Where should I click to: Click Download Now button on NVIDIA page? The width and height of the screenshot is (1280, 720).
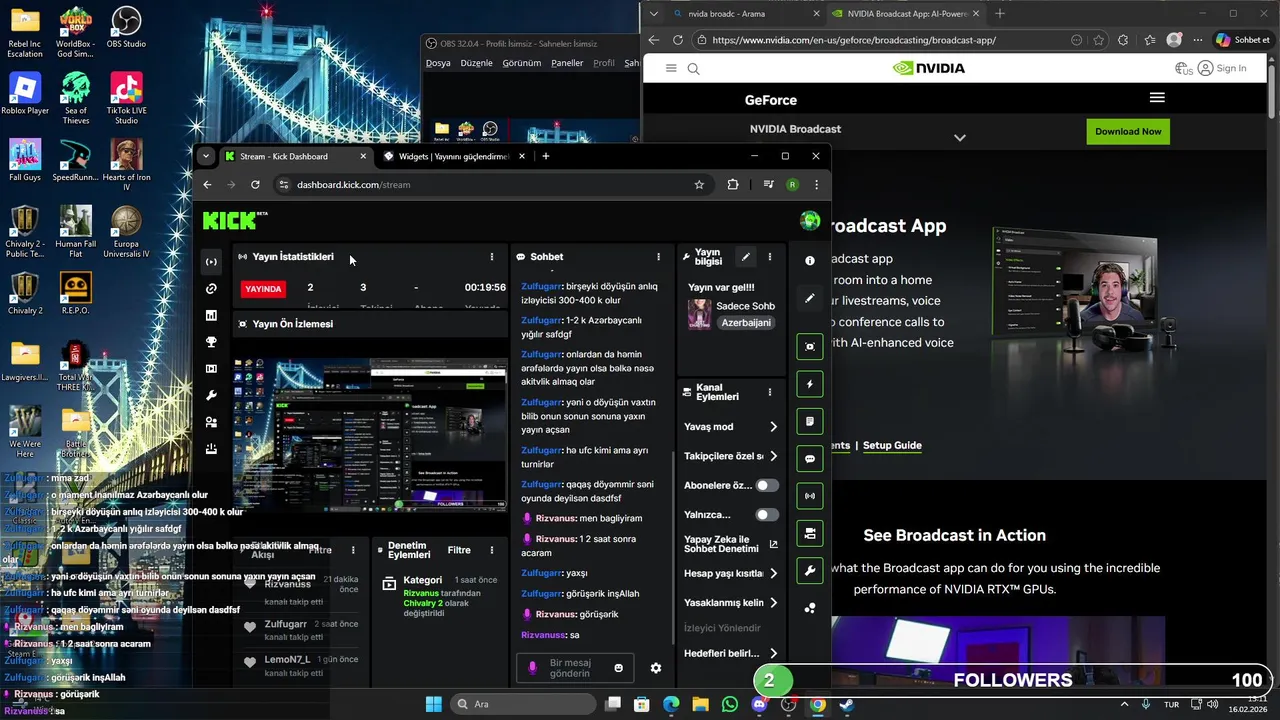pos(1128,131)
